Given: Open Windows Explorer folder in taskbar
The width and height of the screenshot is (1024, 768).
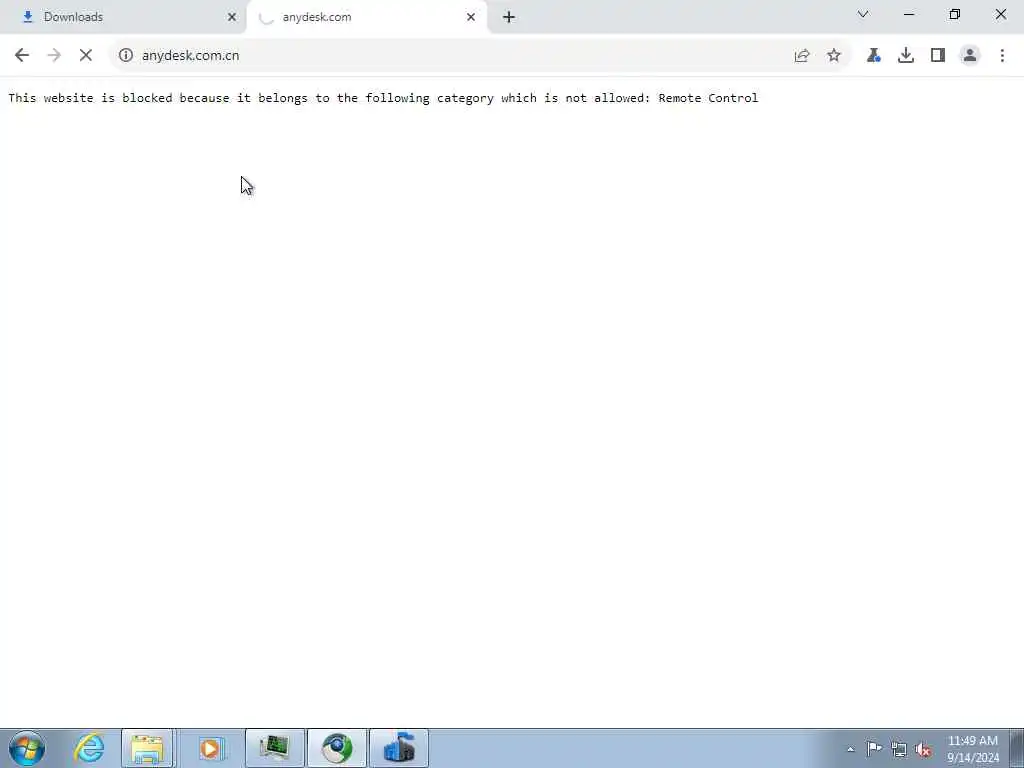Looking at the screenshot, I should [x=148, y=748].
